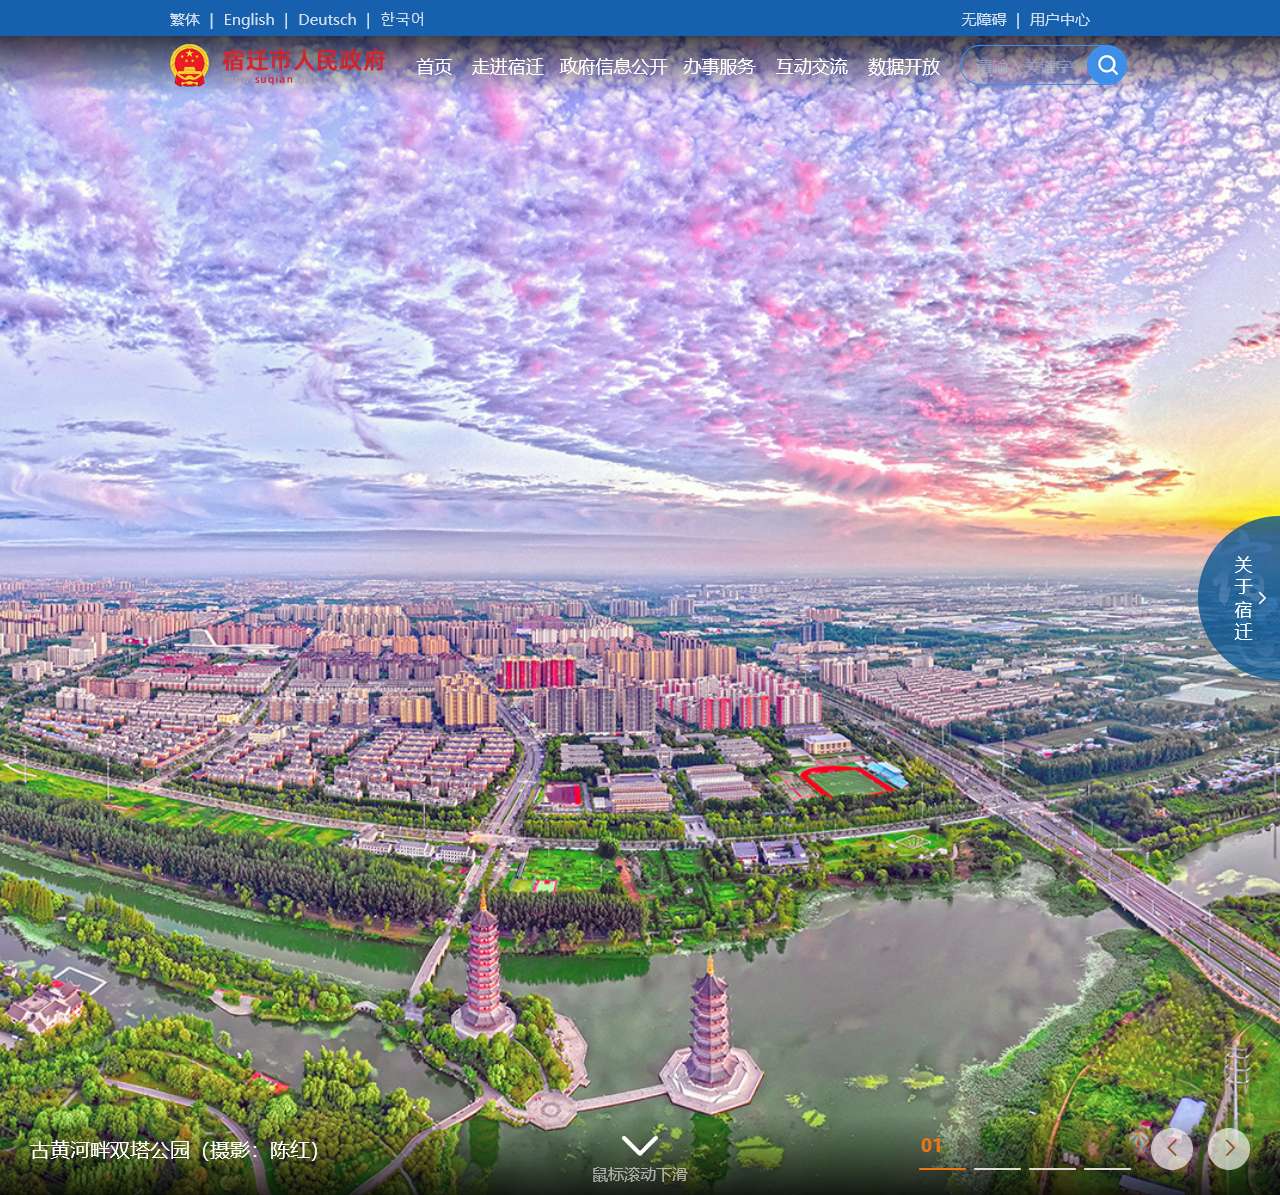
Task: Click the blue search magnifier icon
Action: coord(1107,65)
